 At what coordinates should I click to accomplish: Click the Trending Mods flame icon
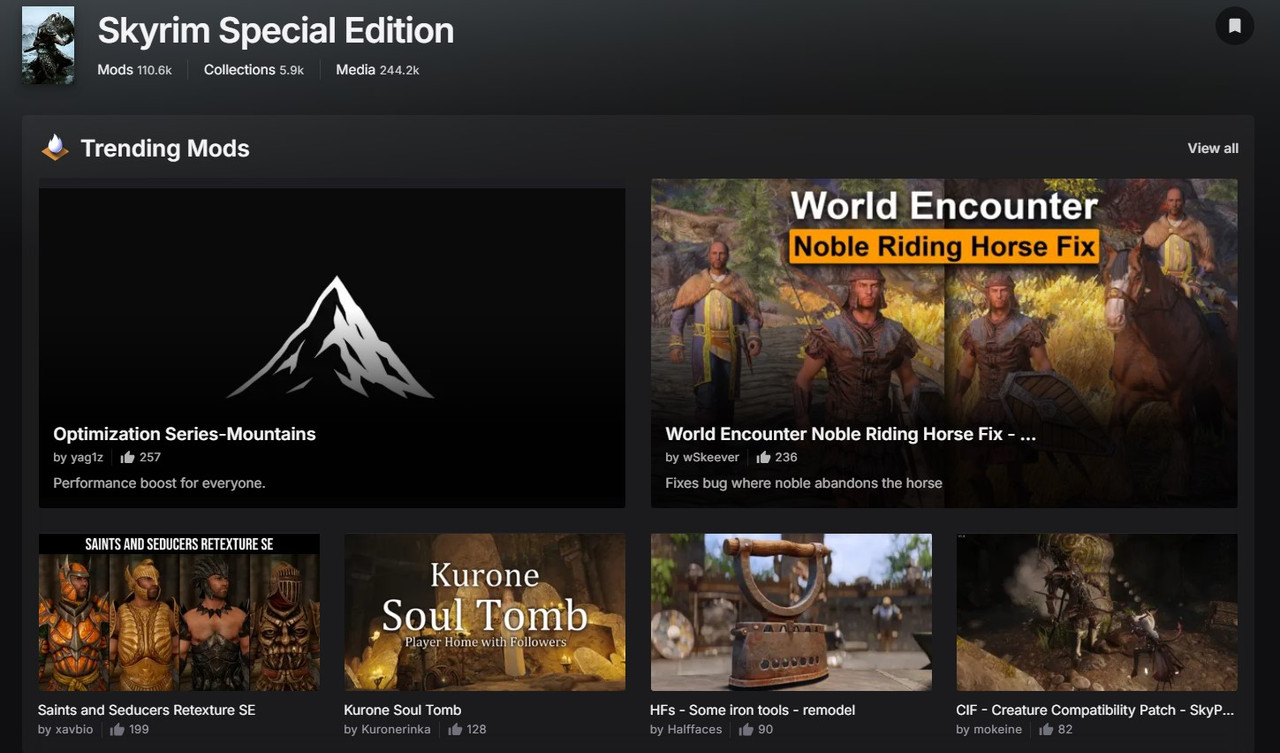pyautogui.click(x=55, y=148)
